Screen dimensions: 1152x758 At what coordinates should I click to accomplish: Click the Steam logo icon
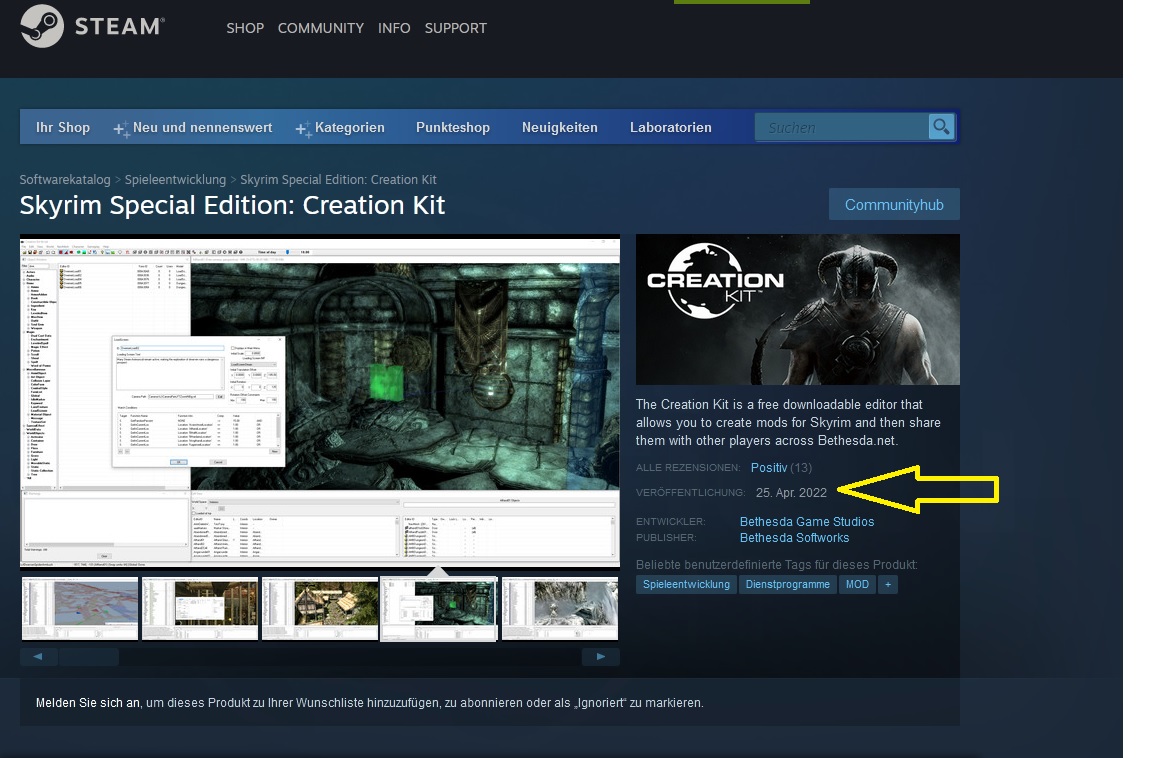tap(42, 27)
